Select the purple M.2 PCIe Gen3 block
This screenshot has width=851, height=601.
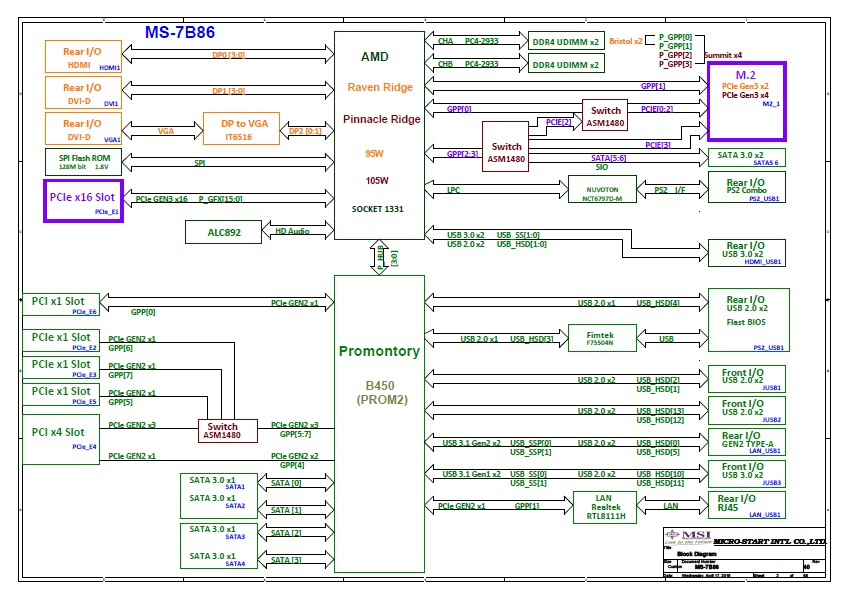tap(746, 100)
